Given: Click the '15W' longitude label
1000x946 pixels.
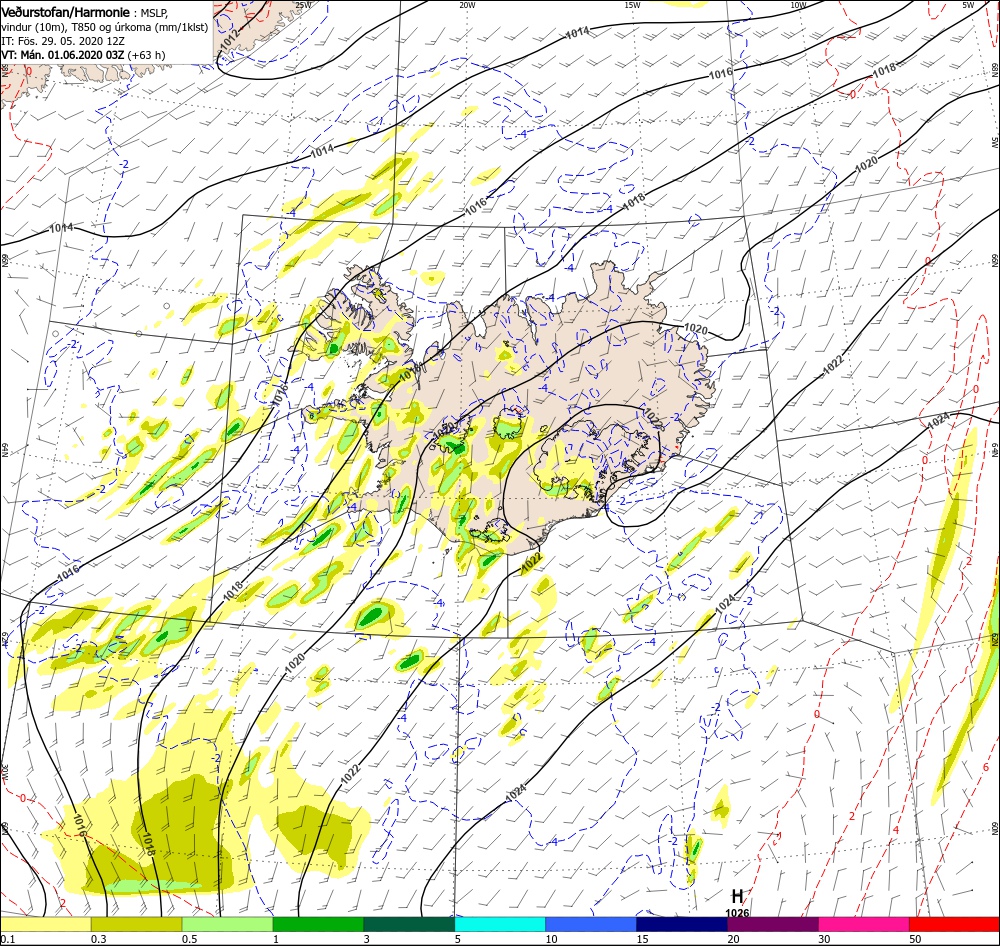Looking at the screenshot, I should tap(633, 5).
